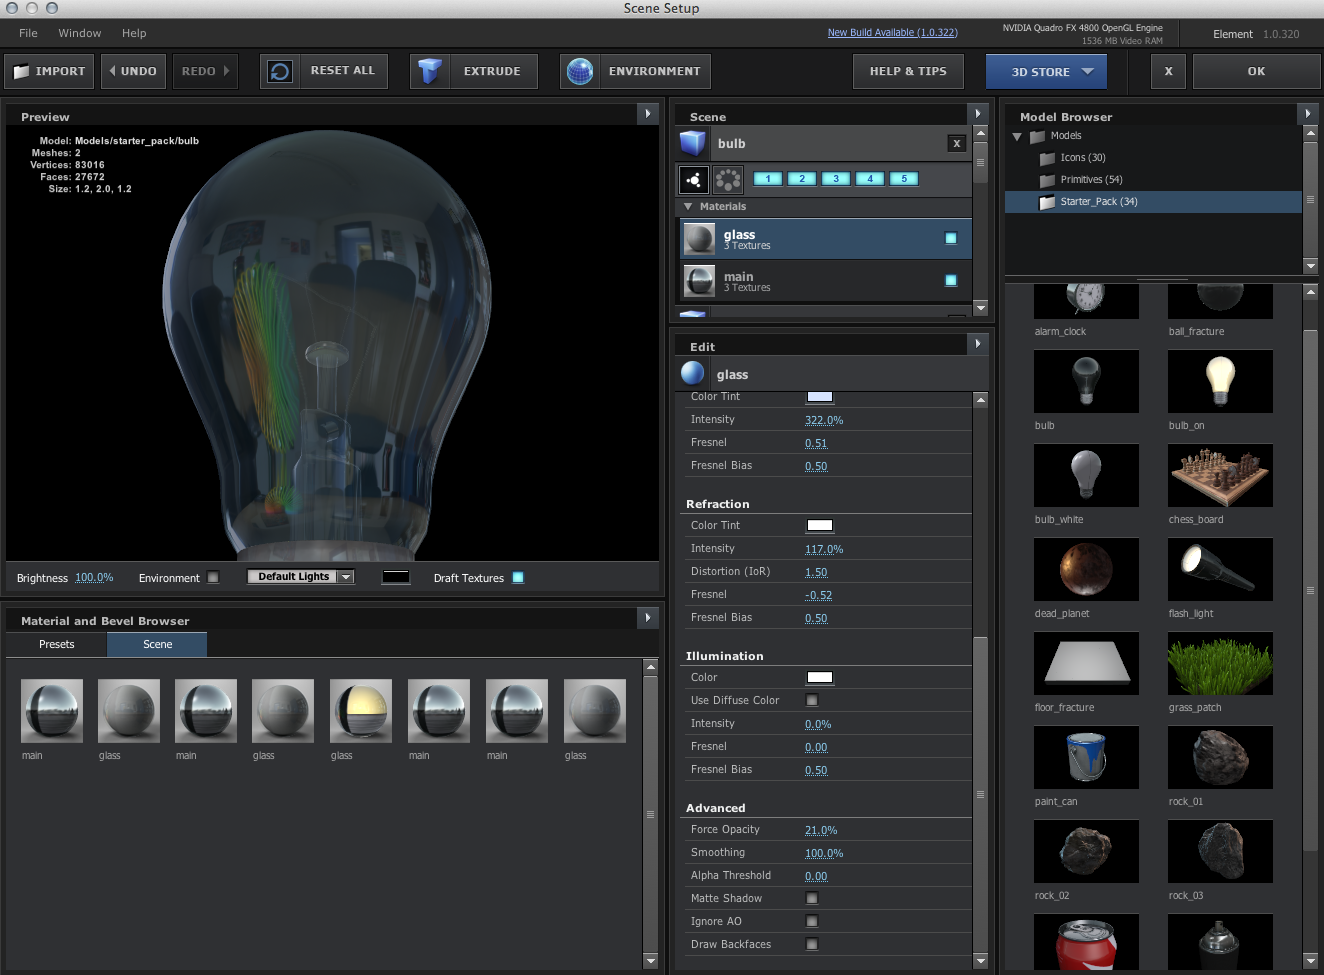
Task: Select the Starter_Pack (34) folder
Action: click(x=1153, y=202)
